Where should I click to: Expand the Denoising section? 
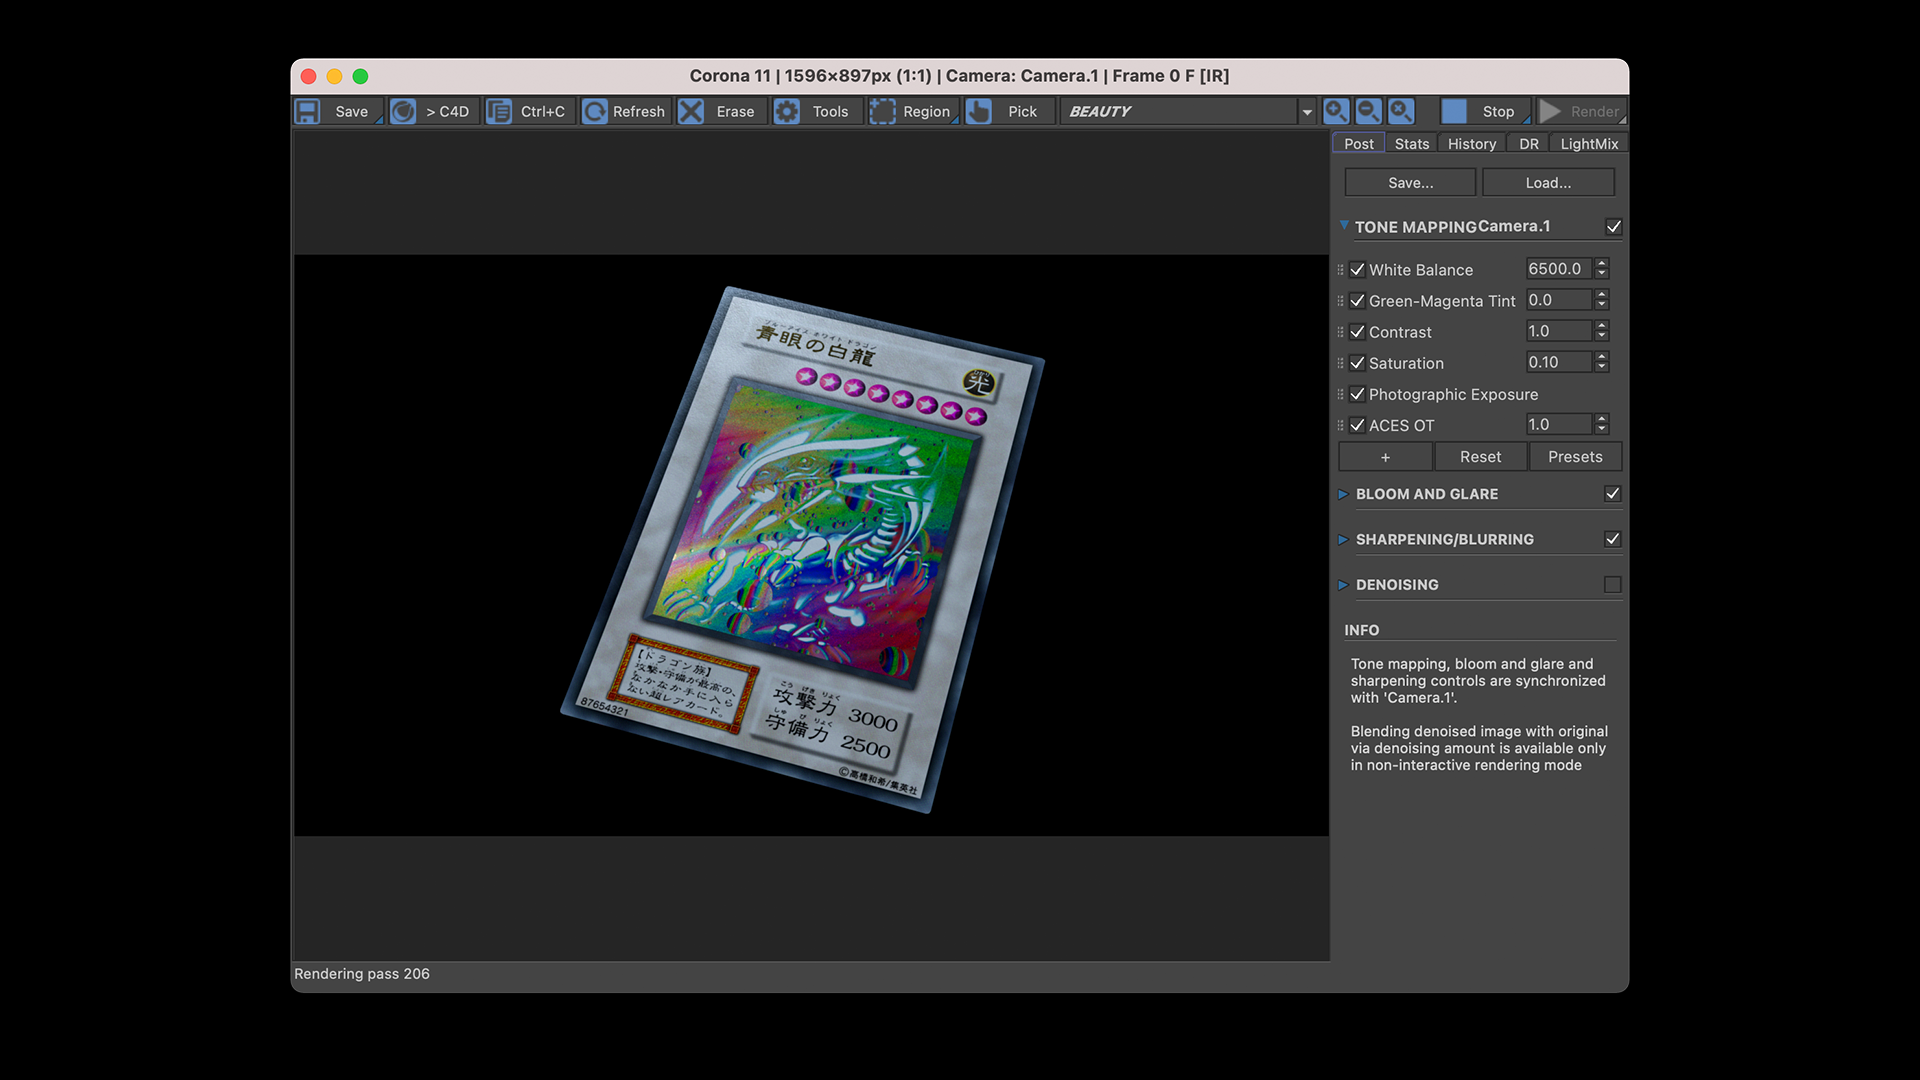click(1343, 585)
